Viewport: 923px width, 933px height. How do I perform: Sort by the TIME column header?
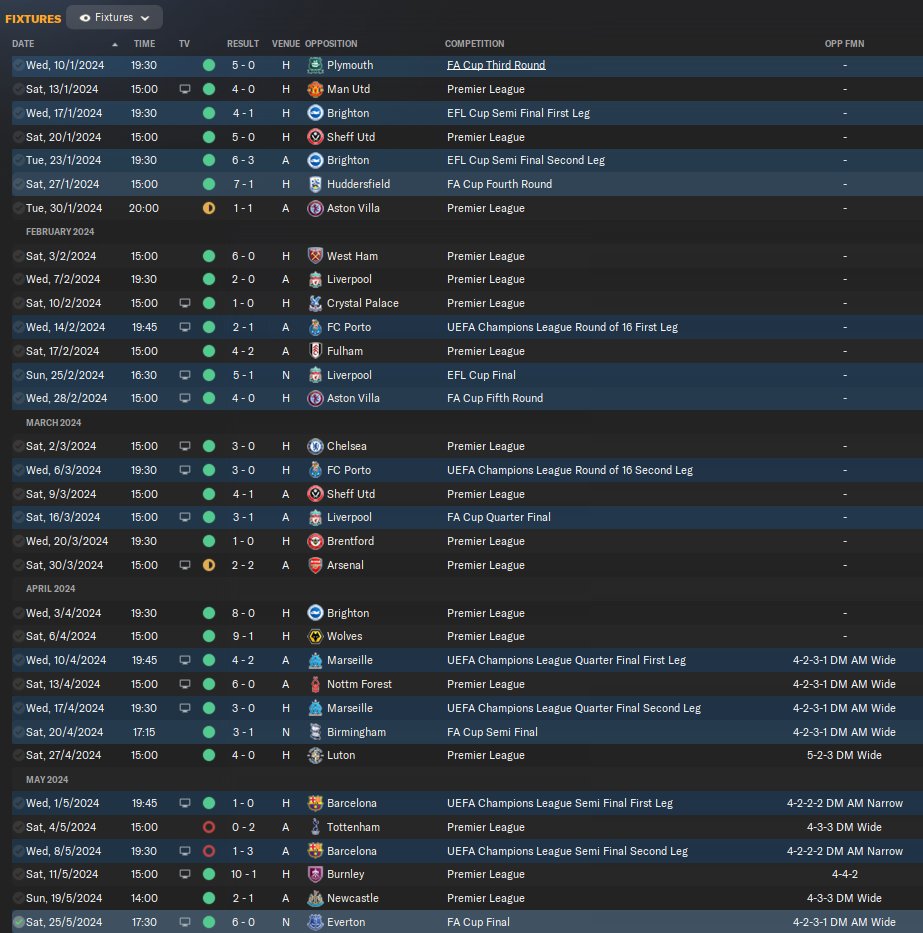coord(144,44)
